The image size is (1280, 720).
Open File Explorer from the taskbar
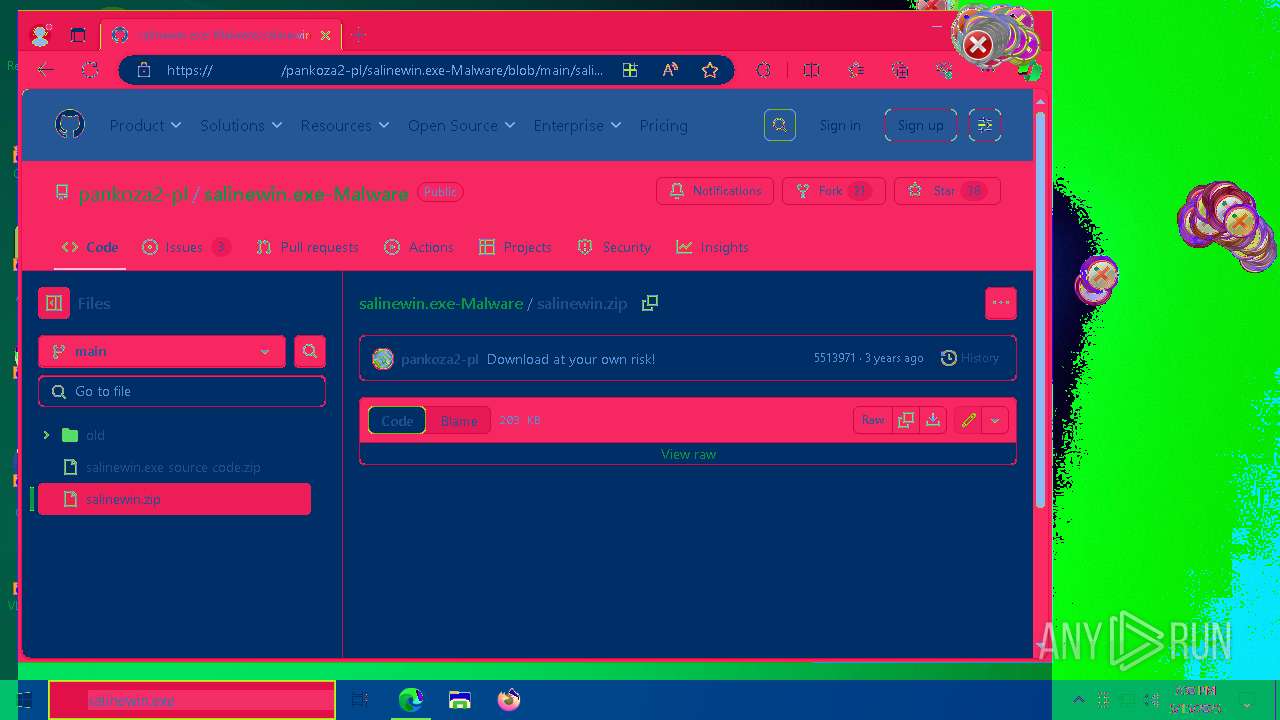(x=460, y=700)
